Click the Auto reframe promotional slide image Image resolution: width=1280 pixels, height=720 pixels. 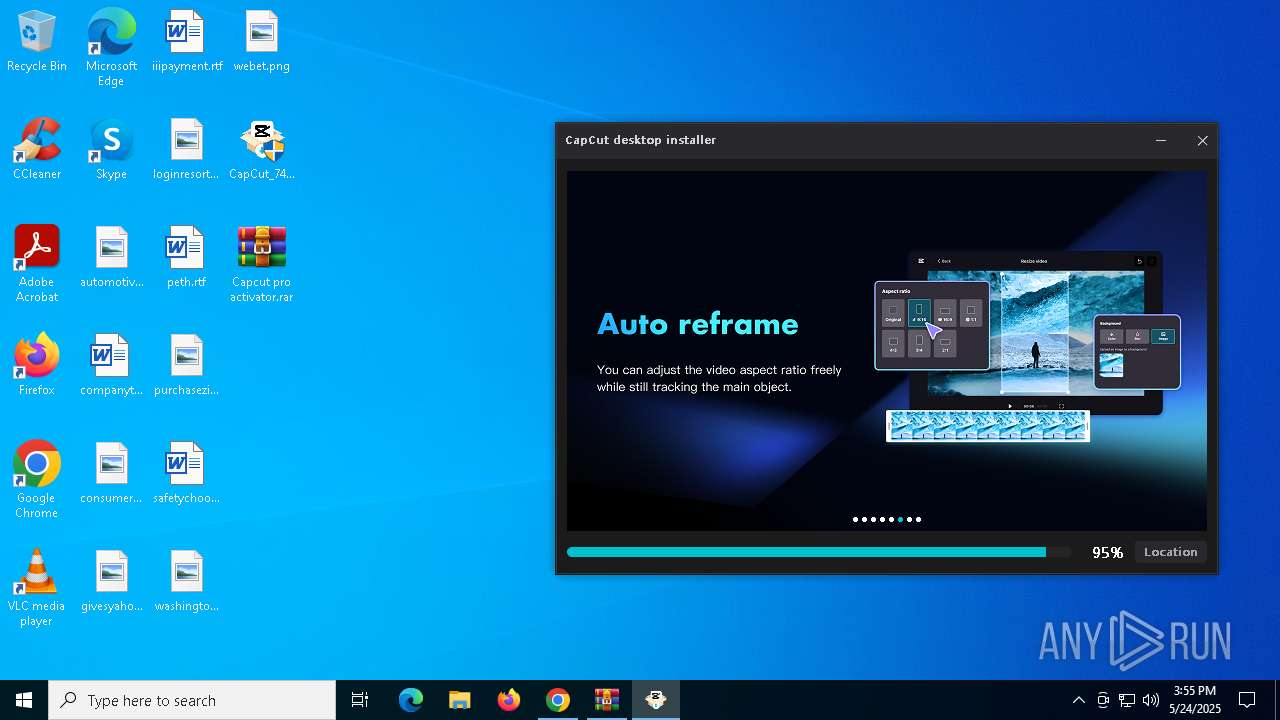coord(887,350)
